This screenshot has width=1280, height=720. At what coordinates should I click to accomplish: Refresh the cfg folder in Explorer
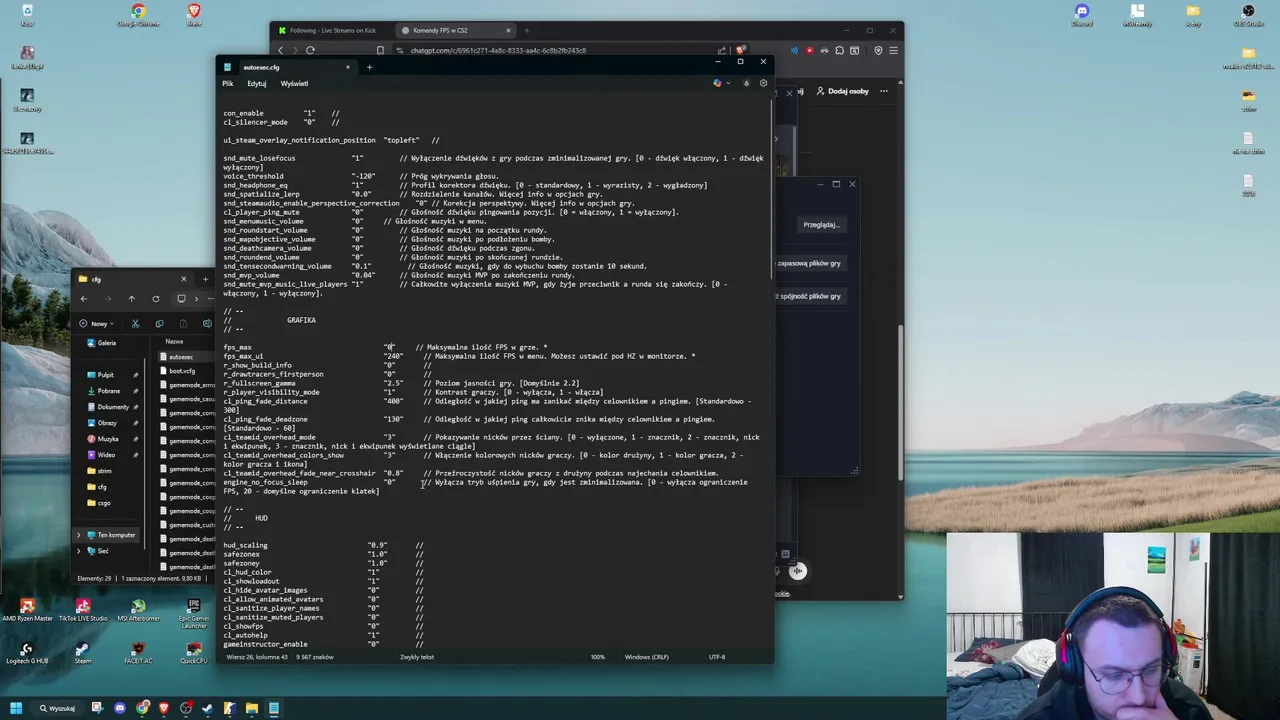coord(155,299)
